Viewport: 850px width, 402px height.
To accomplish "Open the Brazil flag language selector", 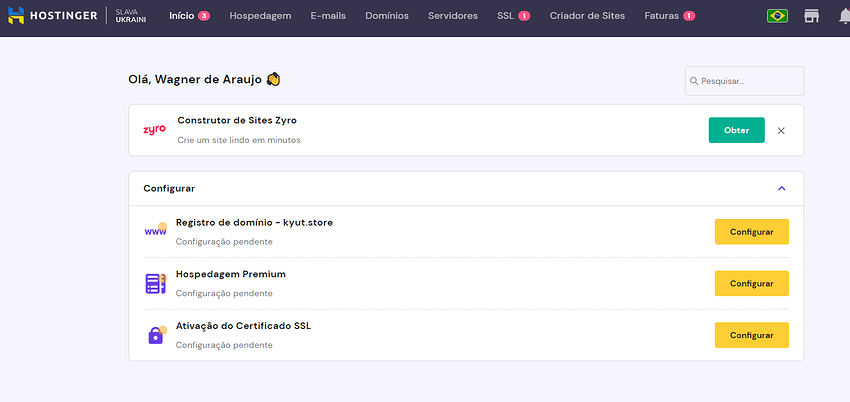I will (777, 16).
